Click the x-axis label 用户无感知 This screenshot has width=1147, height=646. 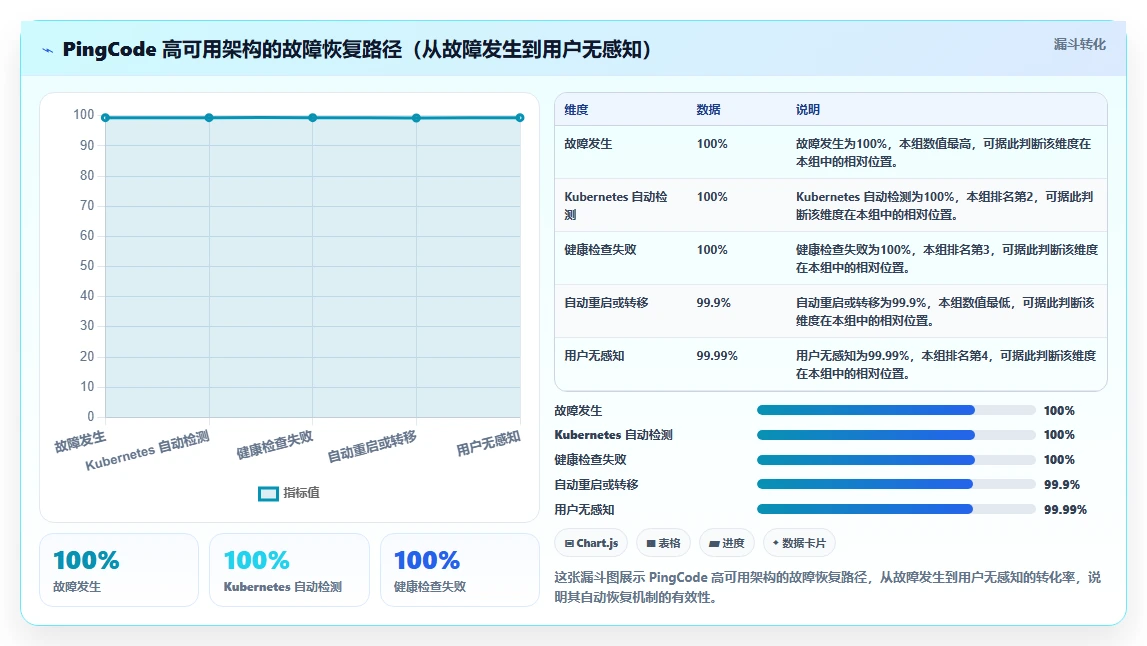click(x=488, y=443)
